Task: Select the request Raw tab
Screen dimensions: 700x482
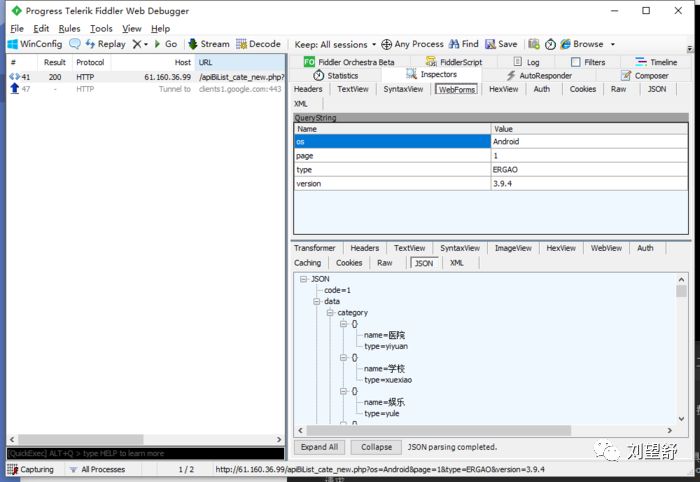Action: (618, 89)
